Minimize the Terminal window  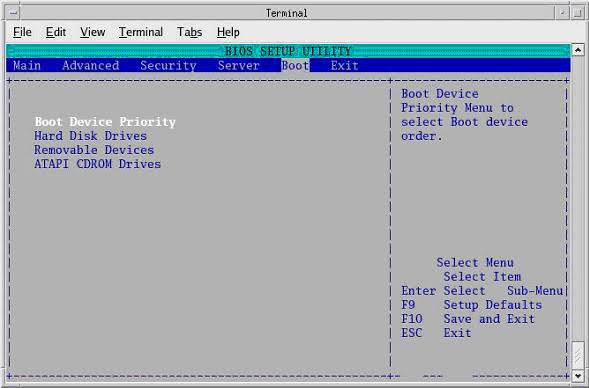point(562,13)
